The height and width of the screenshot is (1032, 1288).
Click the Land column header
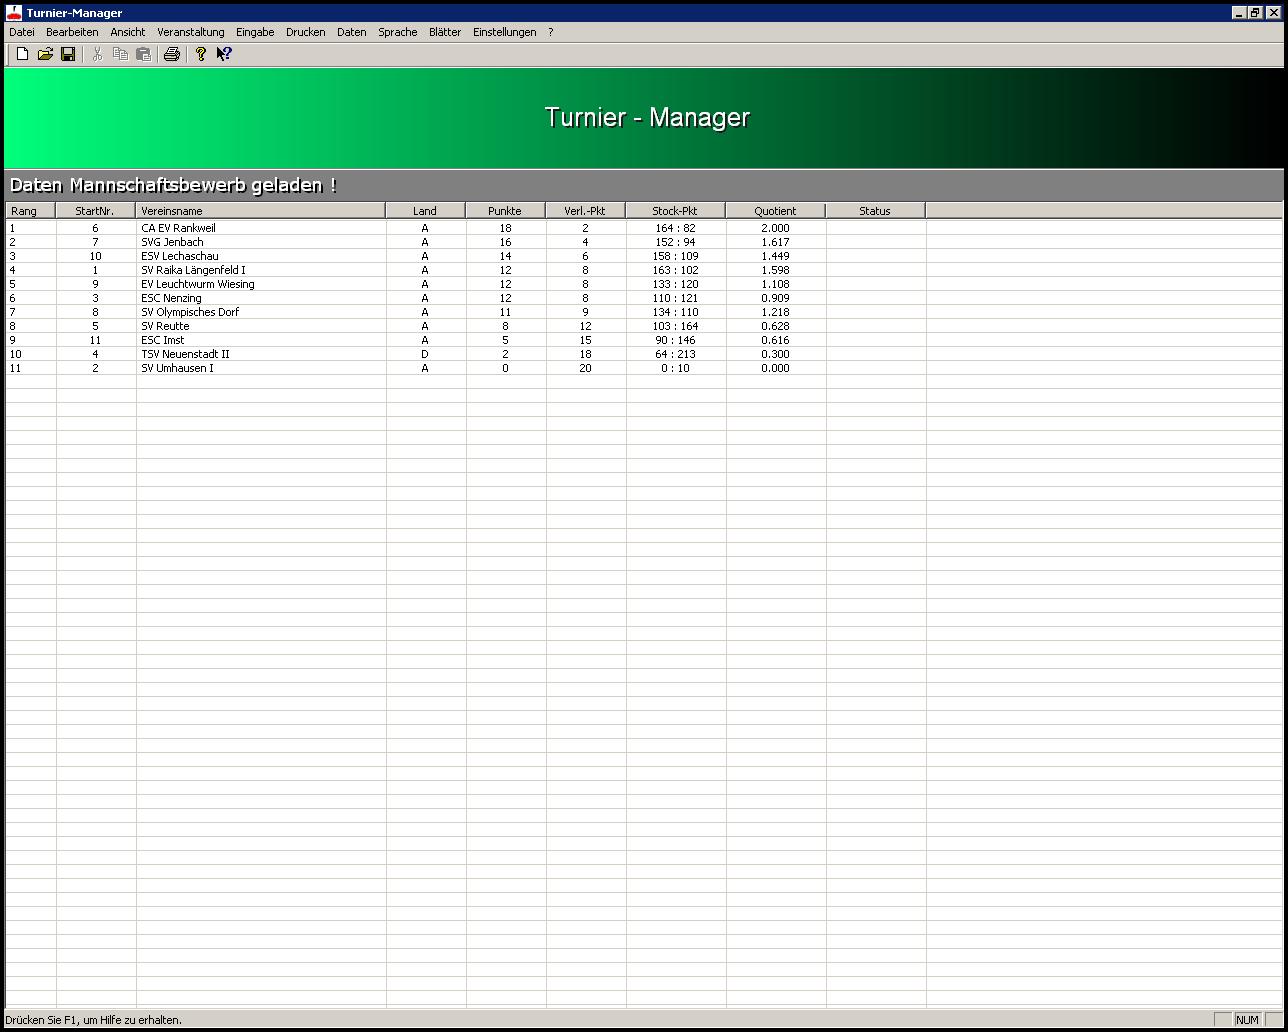click(425, 211)
